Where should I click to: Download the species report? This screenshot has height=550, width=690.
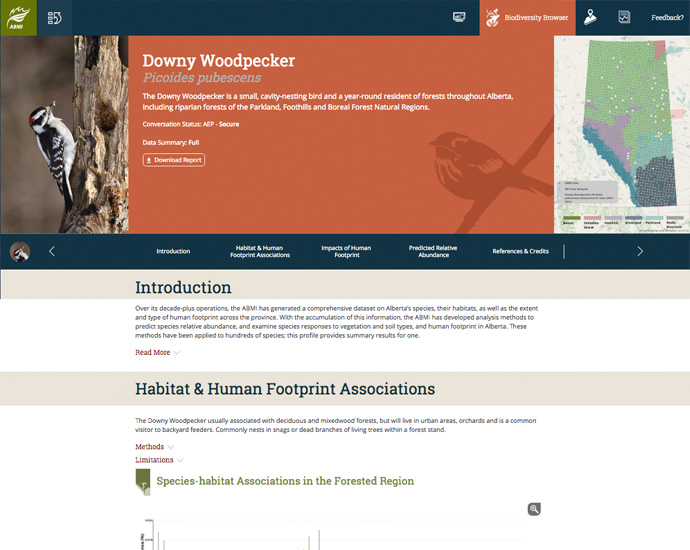tap(174, 160)
